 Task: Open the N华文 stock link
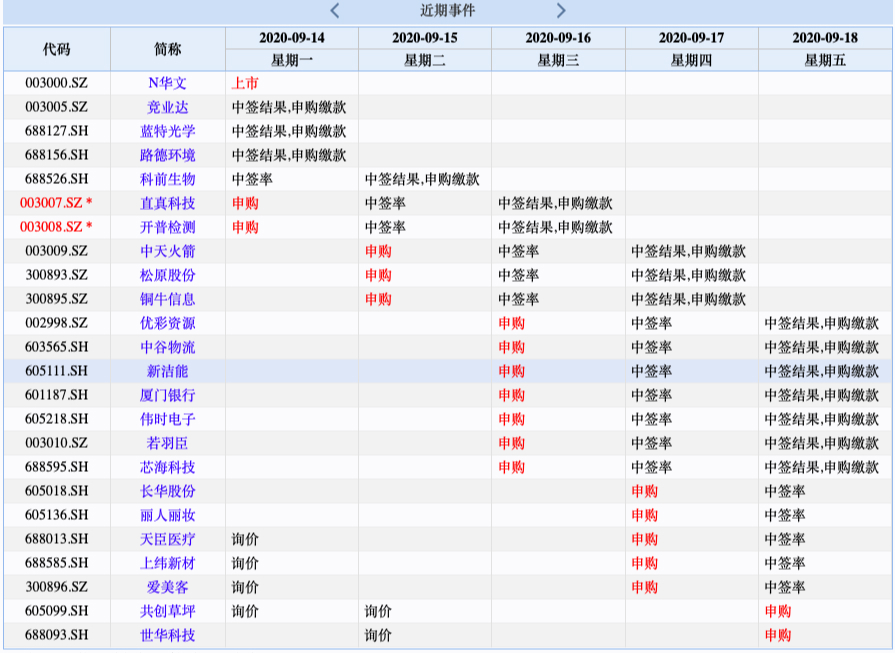167,83
